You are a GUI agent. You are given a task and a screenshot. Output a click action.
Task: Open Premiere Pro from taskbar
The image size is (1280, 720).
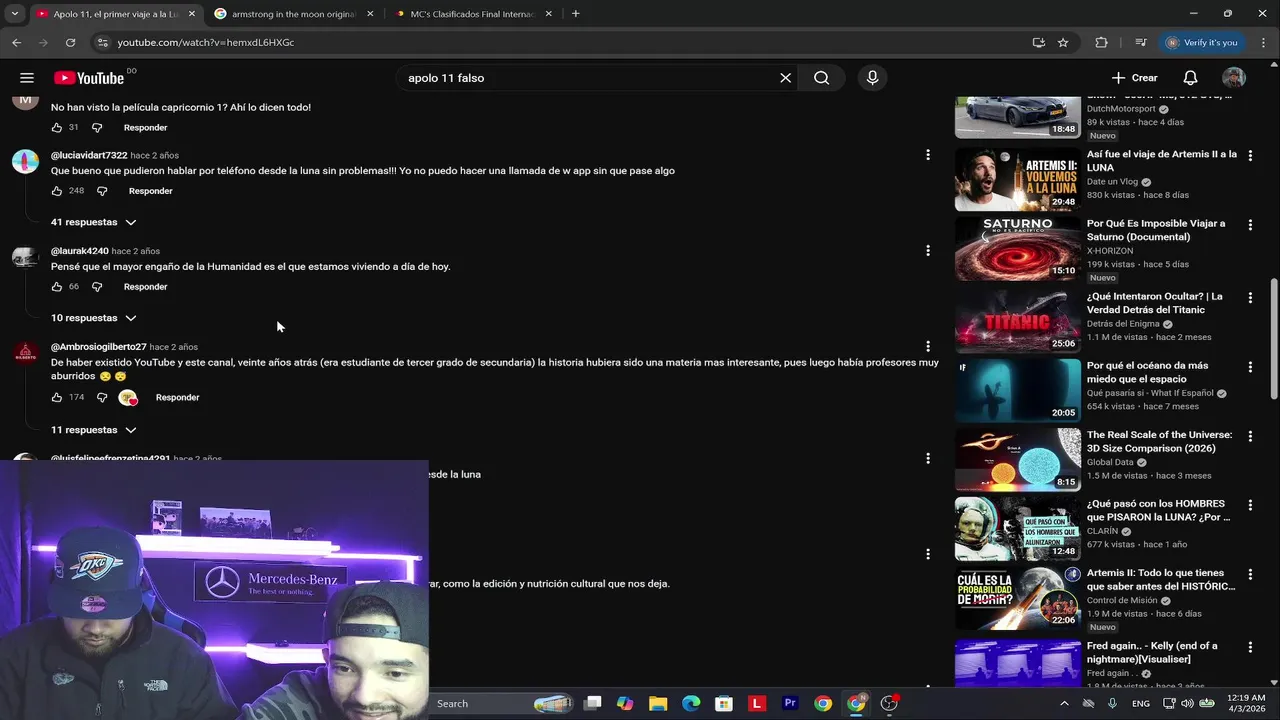(x=790, y=704)
